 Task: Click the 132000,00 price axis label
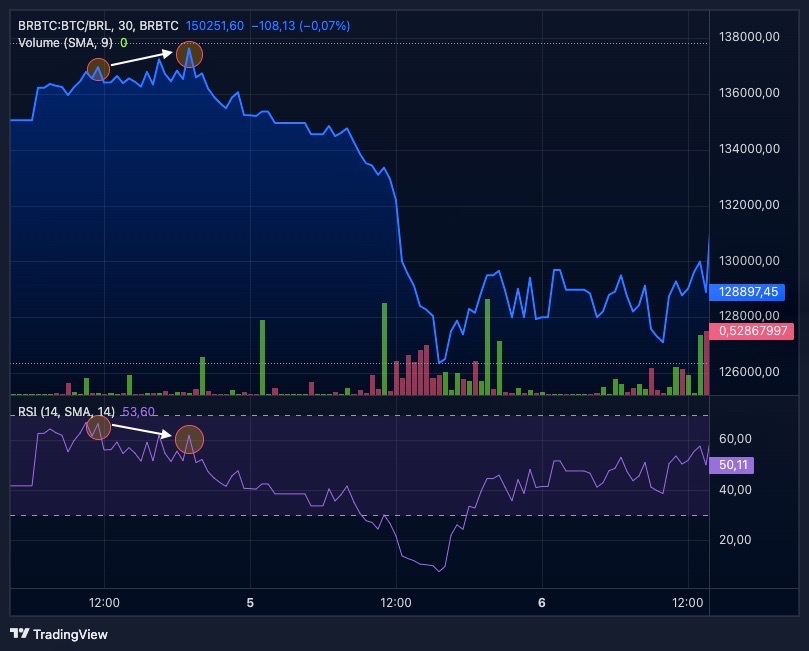(749, 205)
